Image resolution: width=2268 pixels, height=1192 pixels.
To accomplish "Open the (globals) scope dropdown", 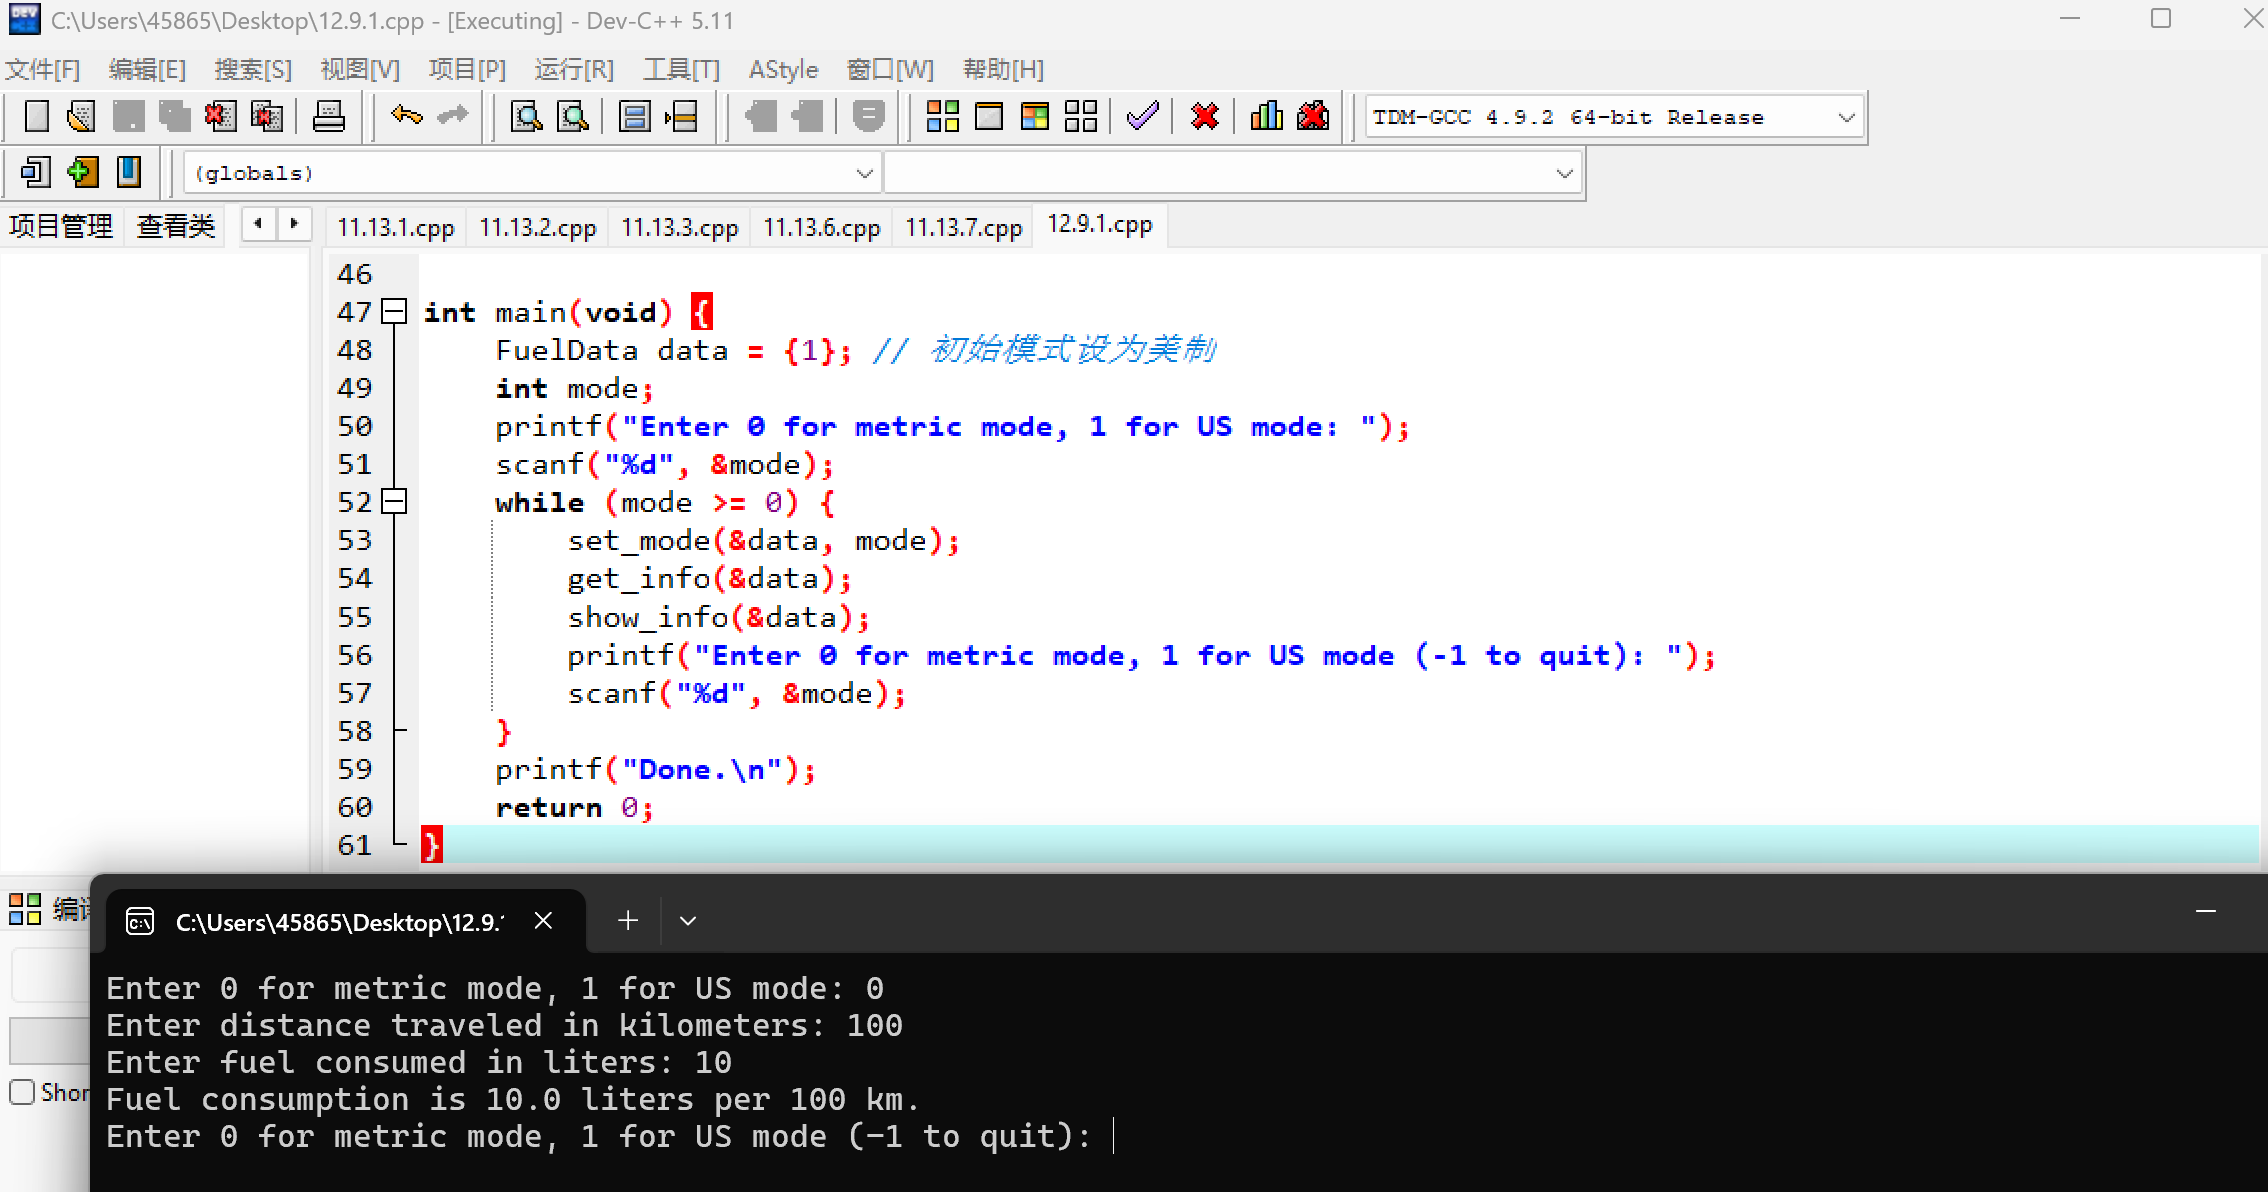I will pyautogui.click(x=864, y=174).
